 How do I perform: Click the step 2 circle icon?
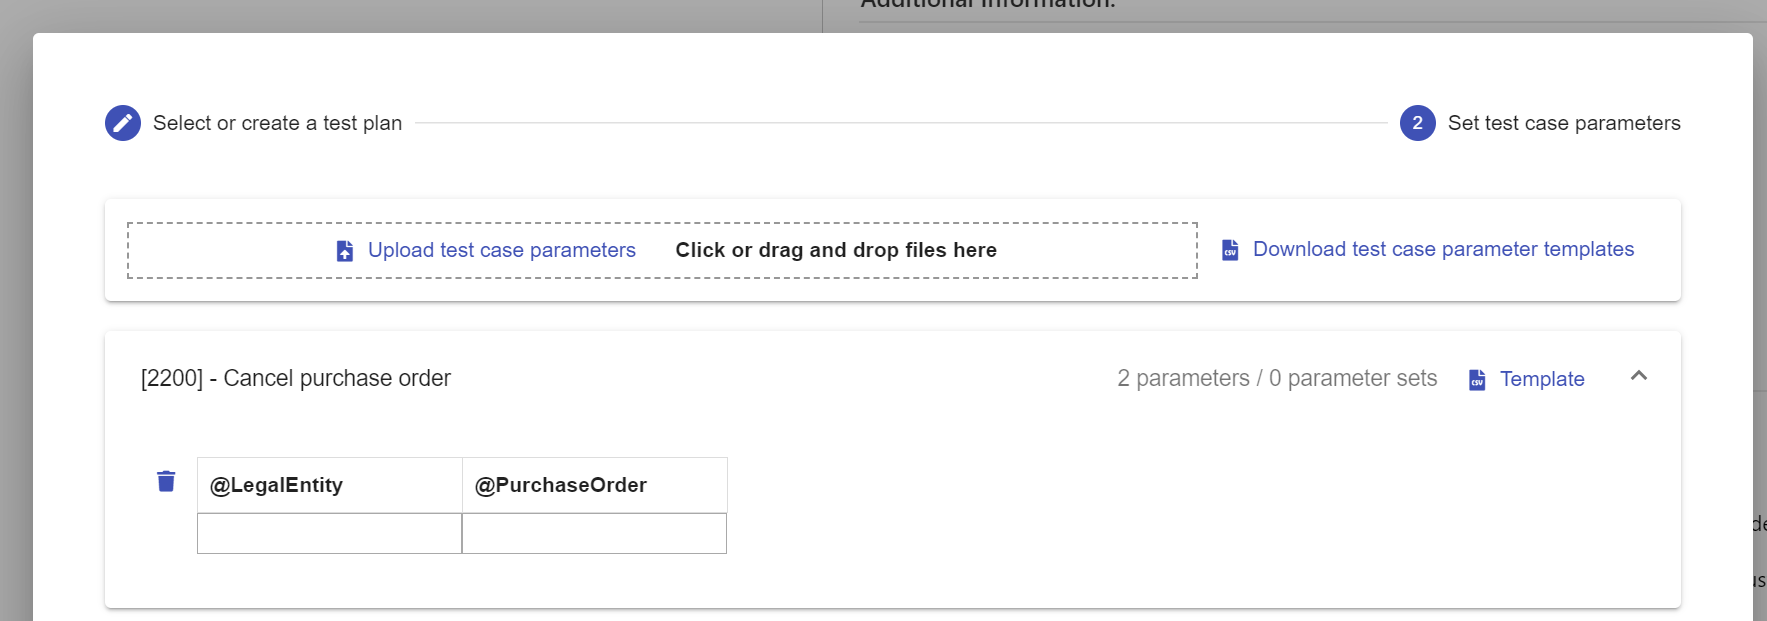(x=1417, y=123)
